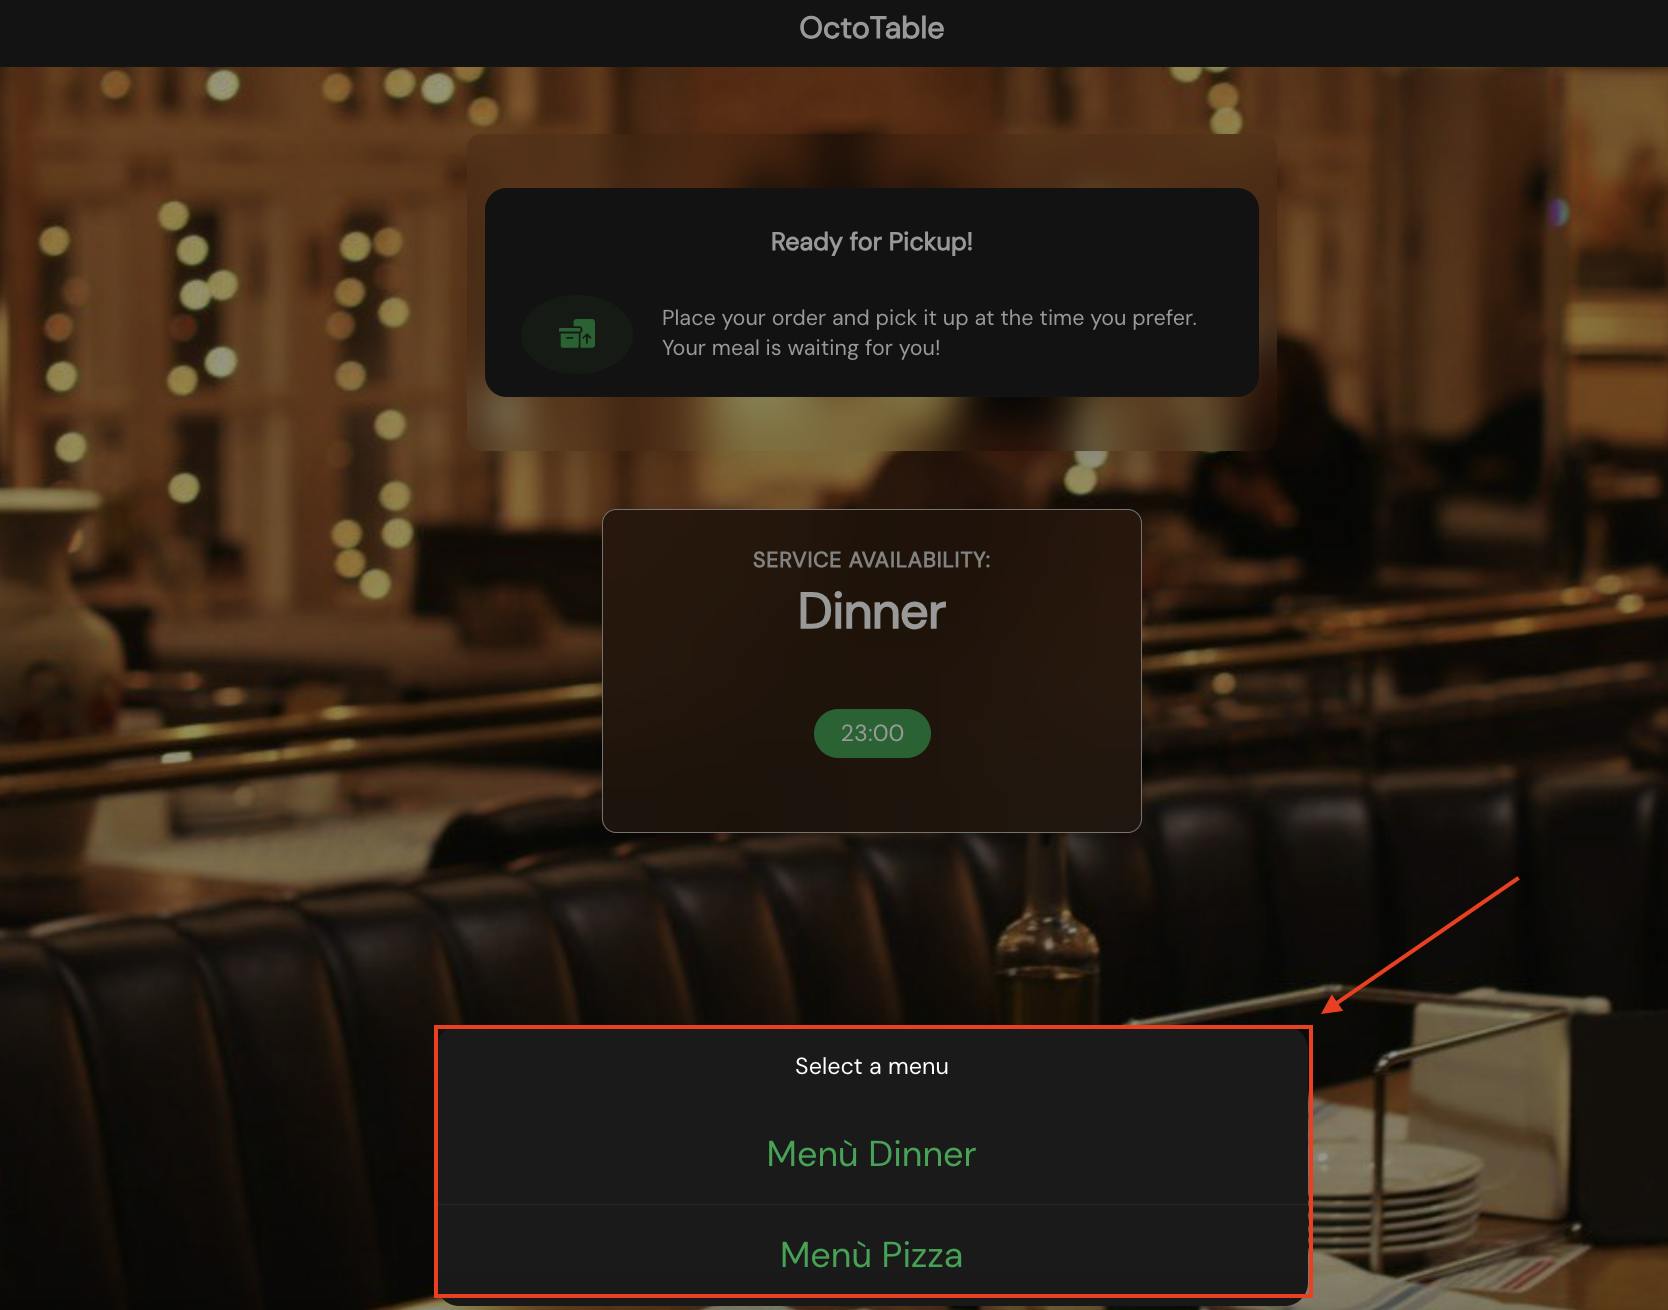The image size is (1668, 1310).
Task: Click empty area of Dinner availability card below time chip
Action: [871, 795]
